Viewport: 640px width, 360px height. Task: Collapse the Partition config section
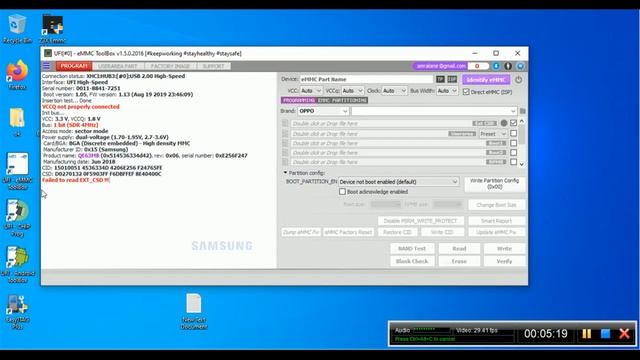click(x=285, y=173)
